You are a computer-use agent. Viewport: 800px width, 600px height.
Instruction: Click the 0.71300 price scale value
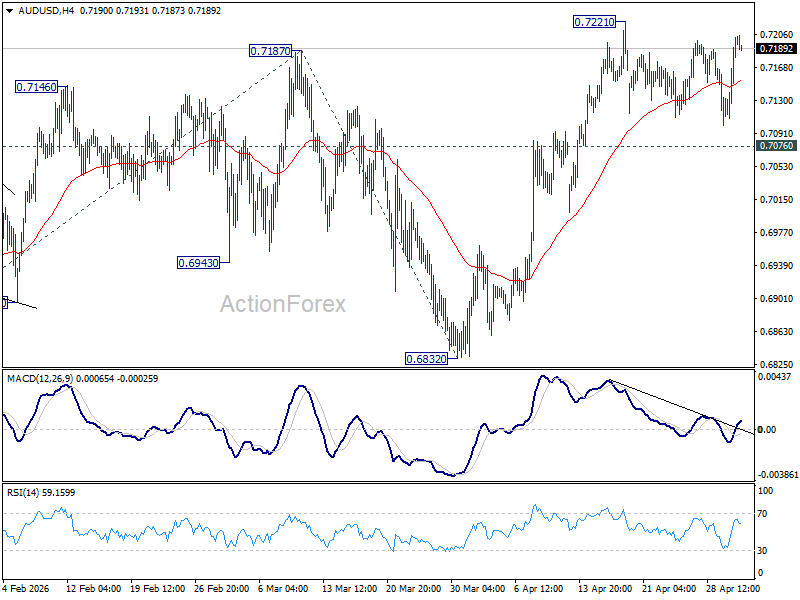[777, 101]
